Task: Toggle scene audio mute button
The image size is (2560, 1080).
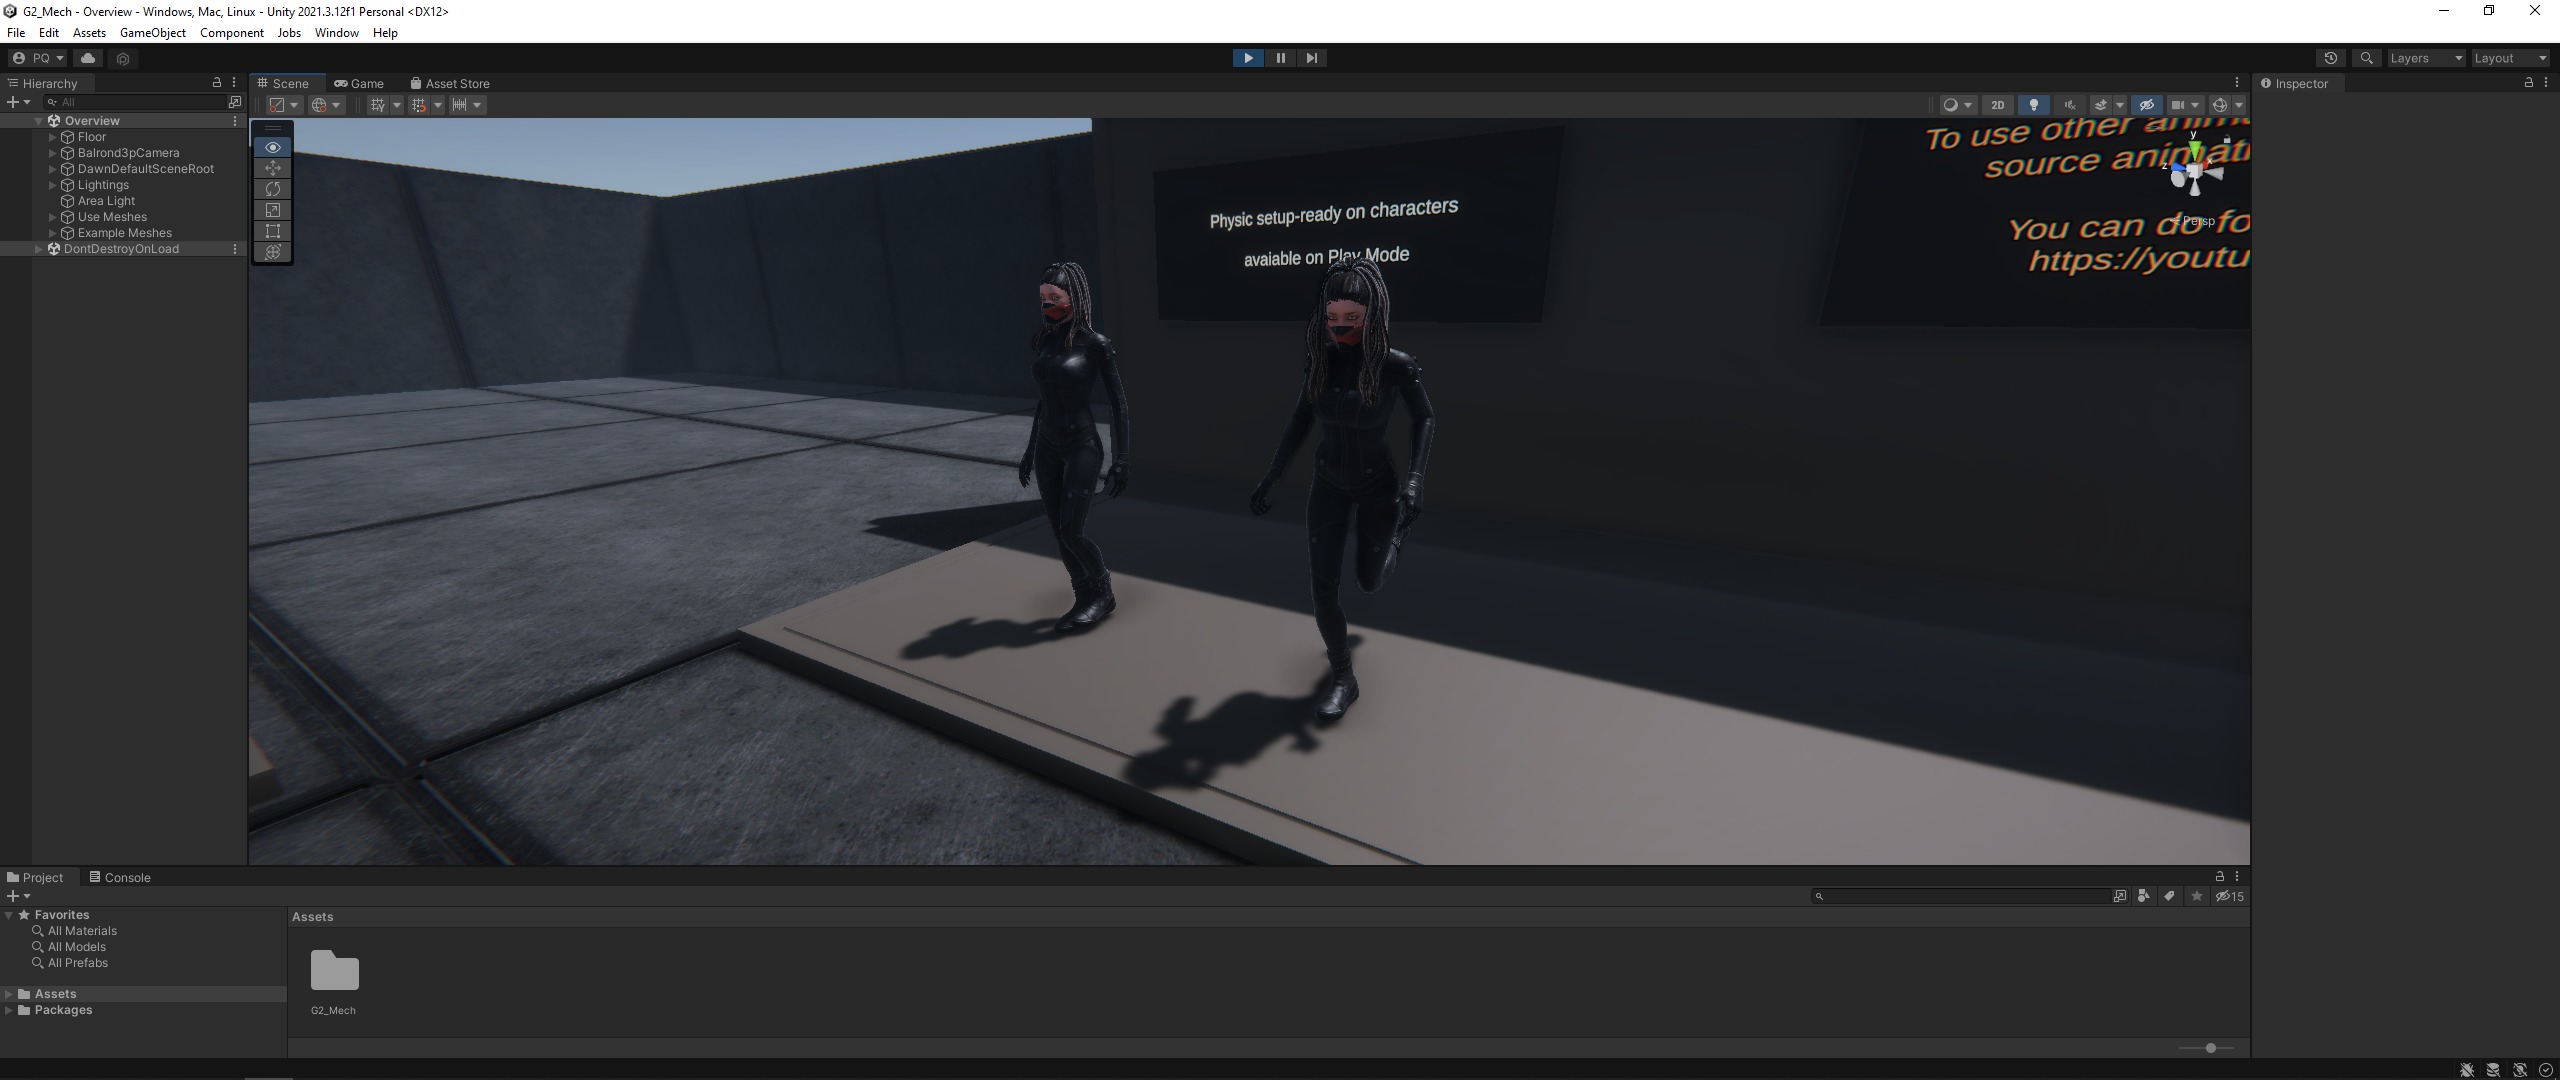Action: (x=2070, y=105)
